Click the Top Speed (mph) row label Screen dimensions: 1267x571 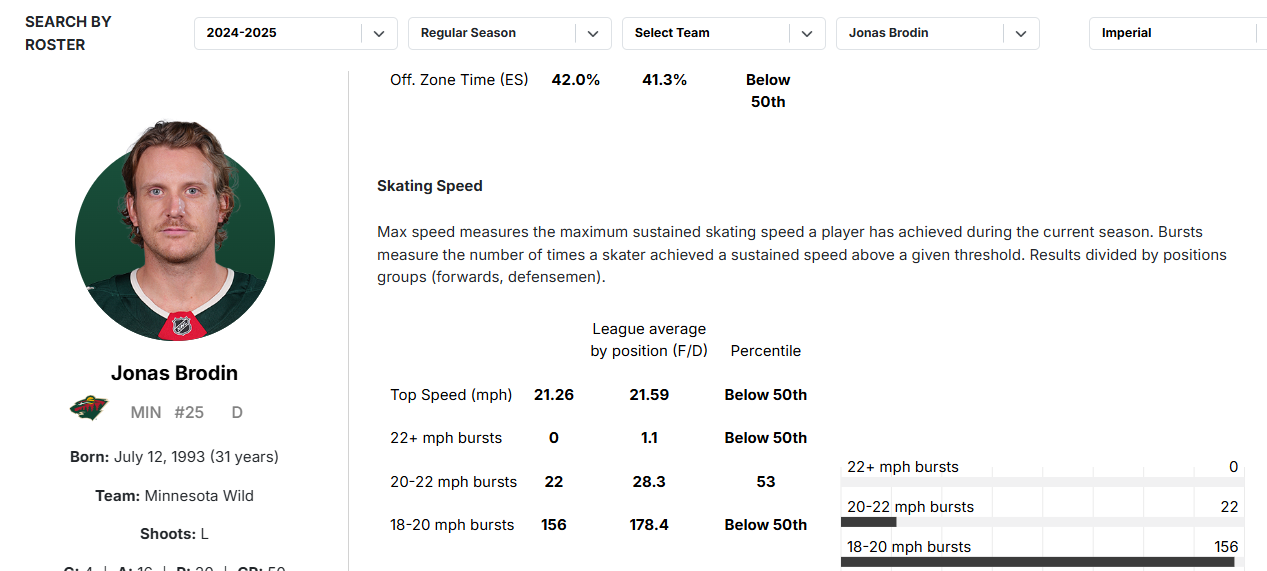451,395
